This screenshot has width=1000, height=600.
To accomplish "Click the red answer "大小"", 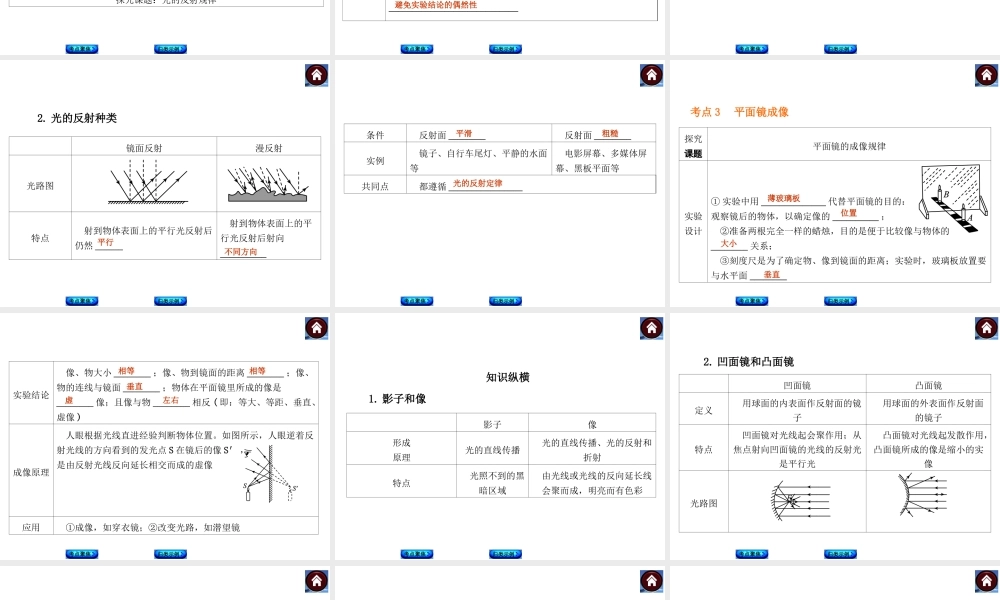I will (x=728, y=244).
